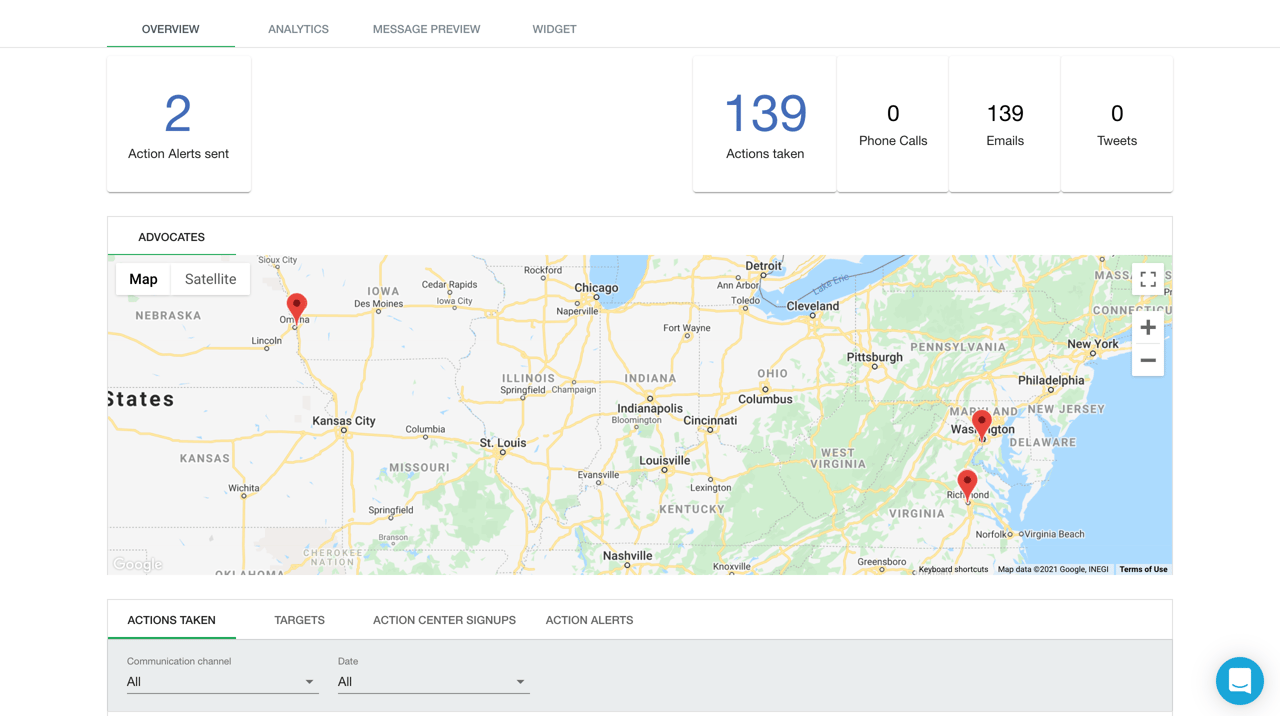Switch back to standard Map view
1280x716 pixels.
click(x=143, y=279)
